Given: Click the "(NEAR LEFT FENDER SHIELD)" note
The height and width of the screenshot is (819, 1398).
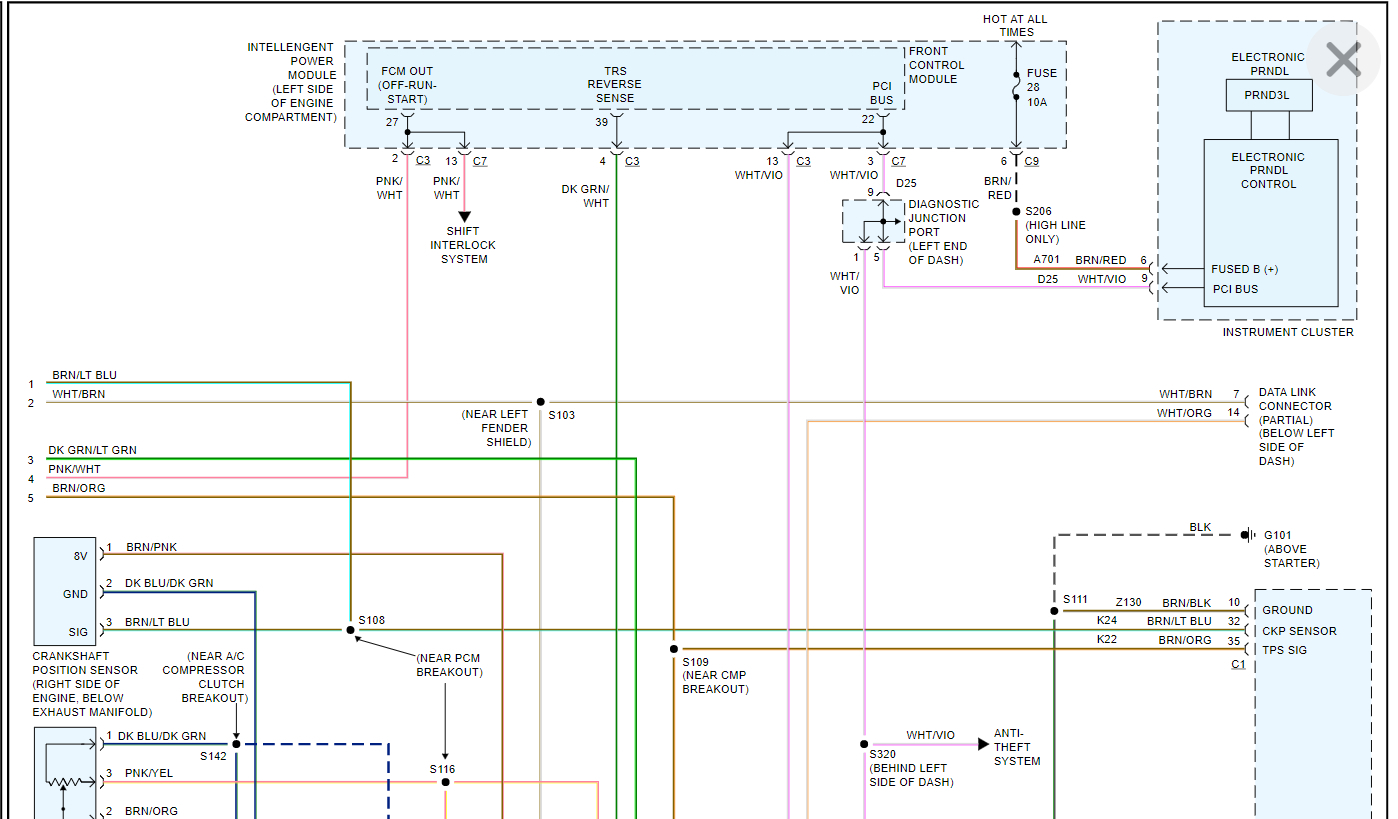Looking at the screenshot, I should [495, 428].
